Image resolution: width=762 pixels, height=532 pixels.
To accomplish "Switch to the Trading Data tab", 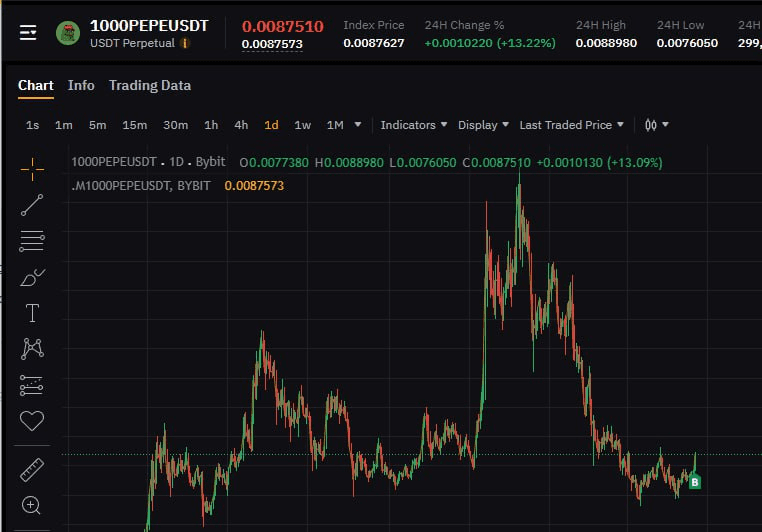I will [x=150, y=85].
